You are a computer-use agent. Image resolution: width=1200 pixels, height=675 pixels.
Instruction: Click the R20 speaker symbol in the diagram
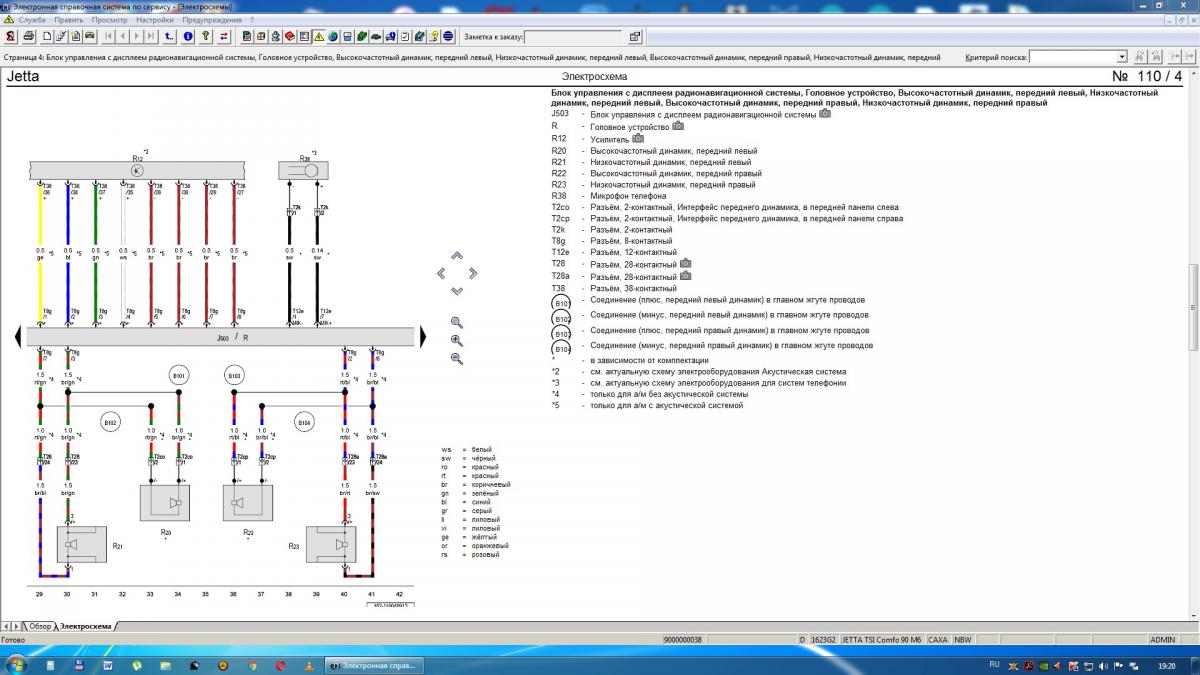tap(164, 502)
